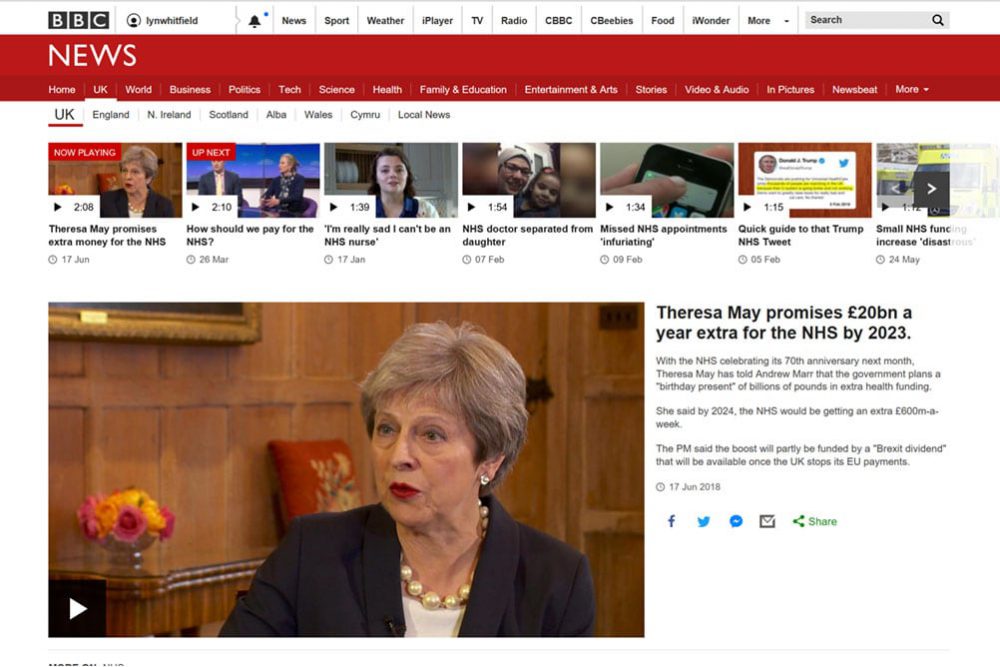Share via Messenger icon

[x=736, y=521]
